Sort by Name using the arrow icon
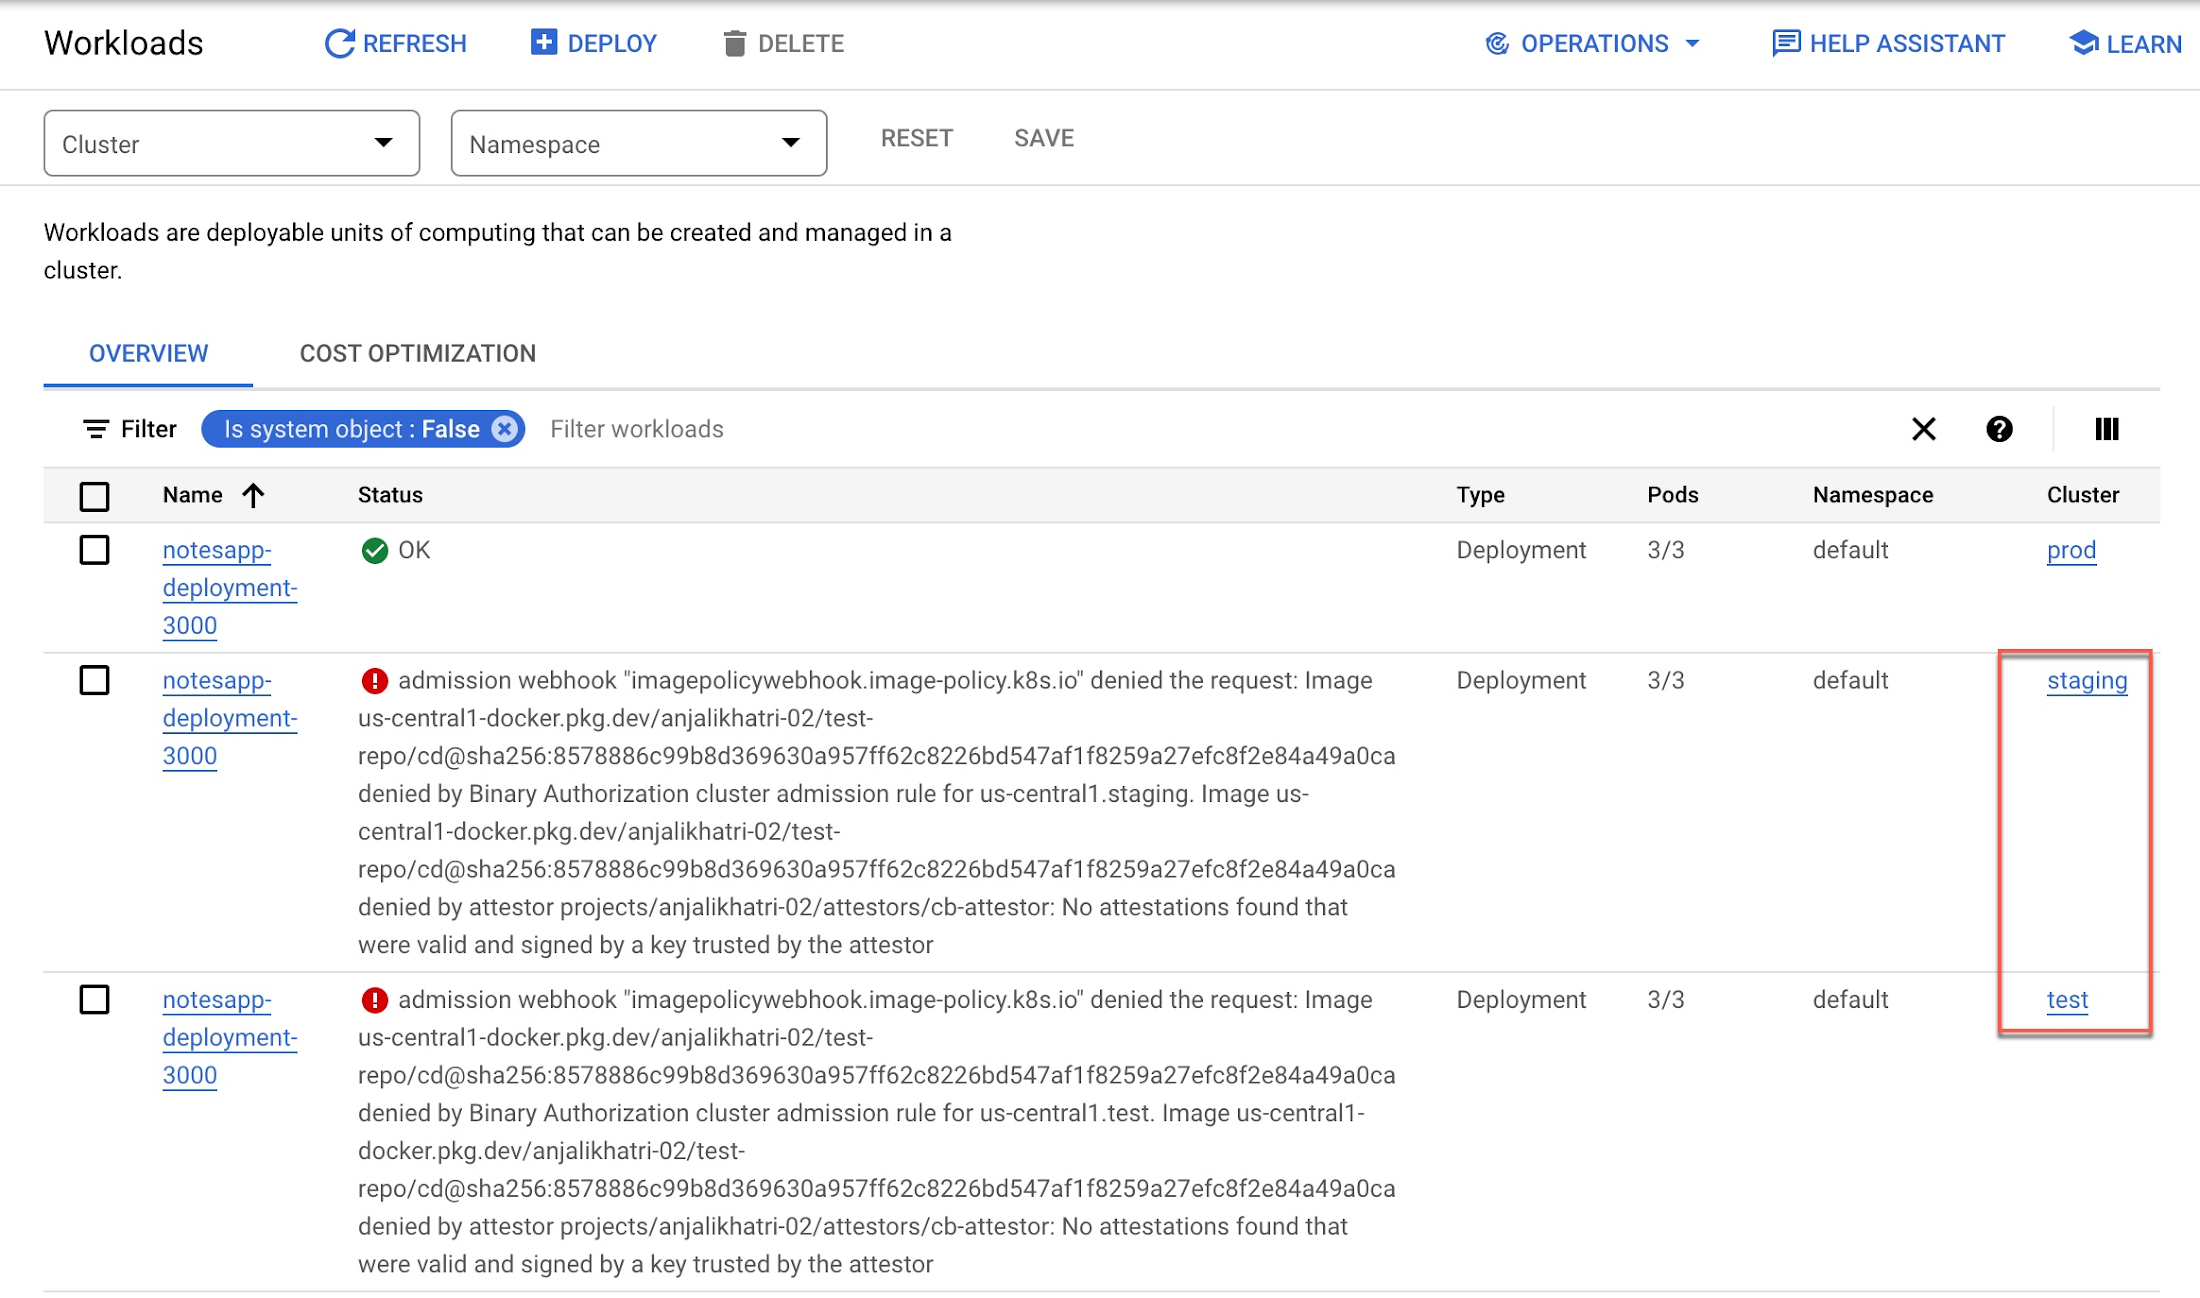This screenshot has width=2200, height=1298. 253,496
